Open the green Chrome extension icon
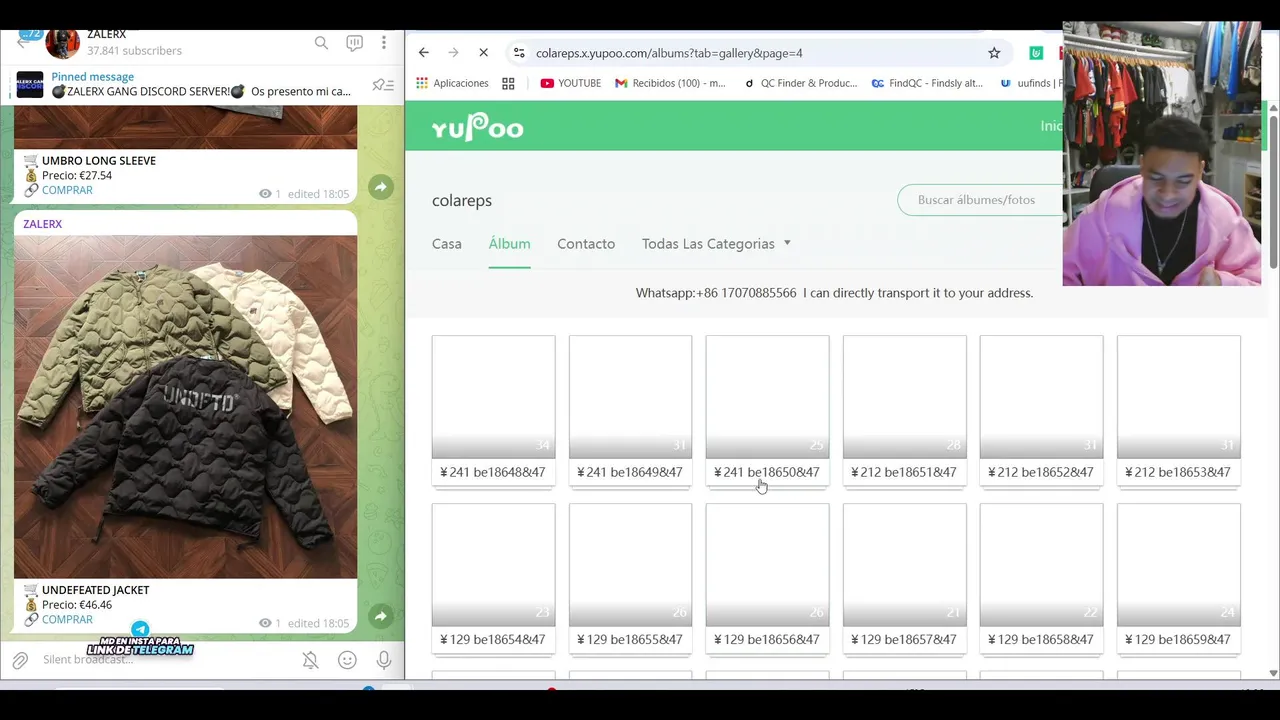Image resolution: width=1280 pixels, height=720 pixels. click(1036, 53)
